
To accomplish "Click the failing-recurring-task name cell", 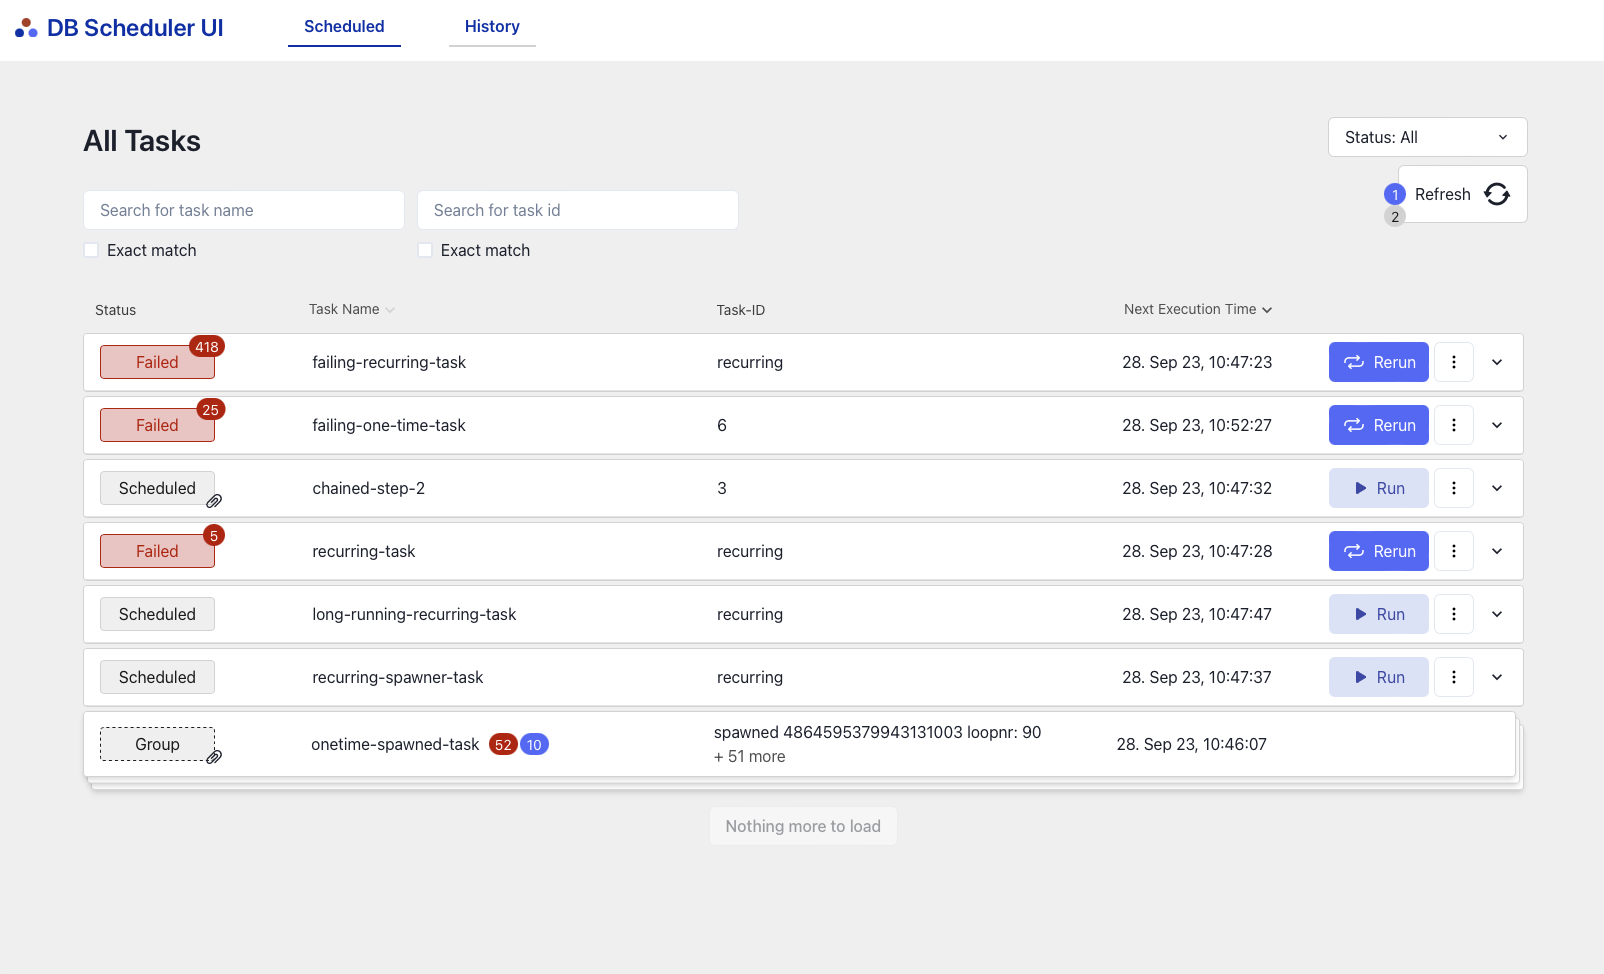I will 389,362.
